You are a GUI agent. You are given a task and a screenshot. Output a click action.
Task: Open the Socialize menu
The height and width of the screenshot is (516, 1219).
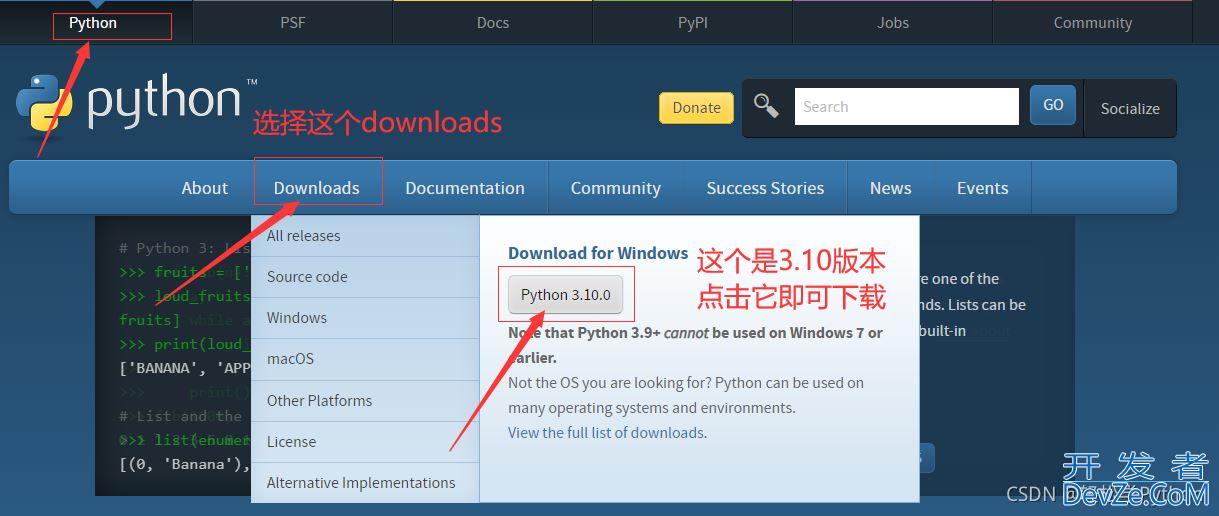[x=1130, y=108]
